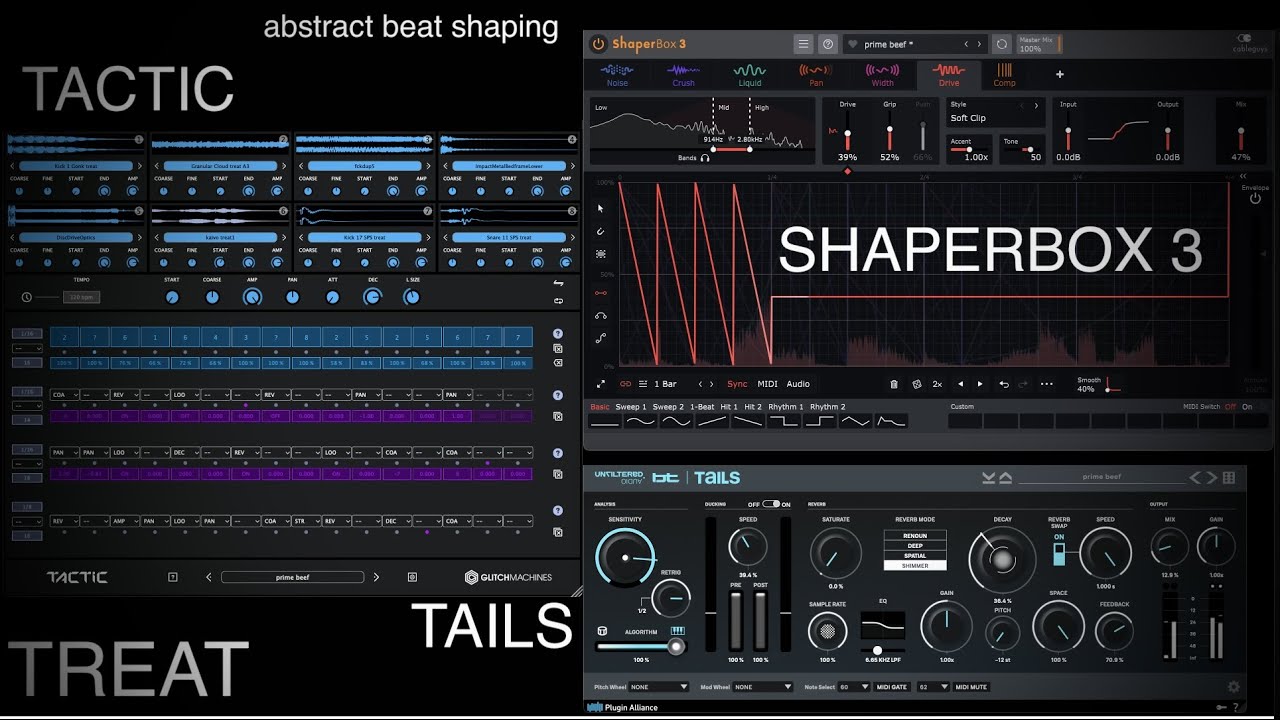Viewport: 1280px width, 720px height.
Task: Open first COA effect dropdown in Tactic
Action: pyautogui.click(x=64, y=395)
